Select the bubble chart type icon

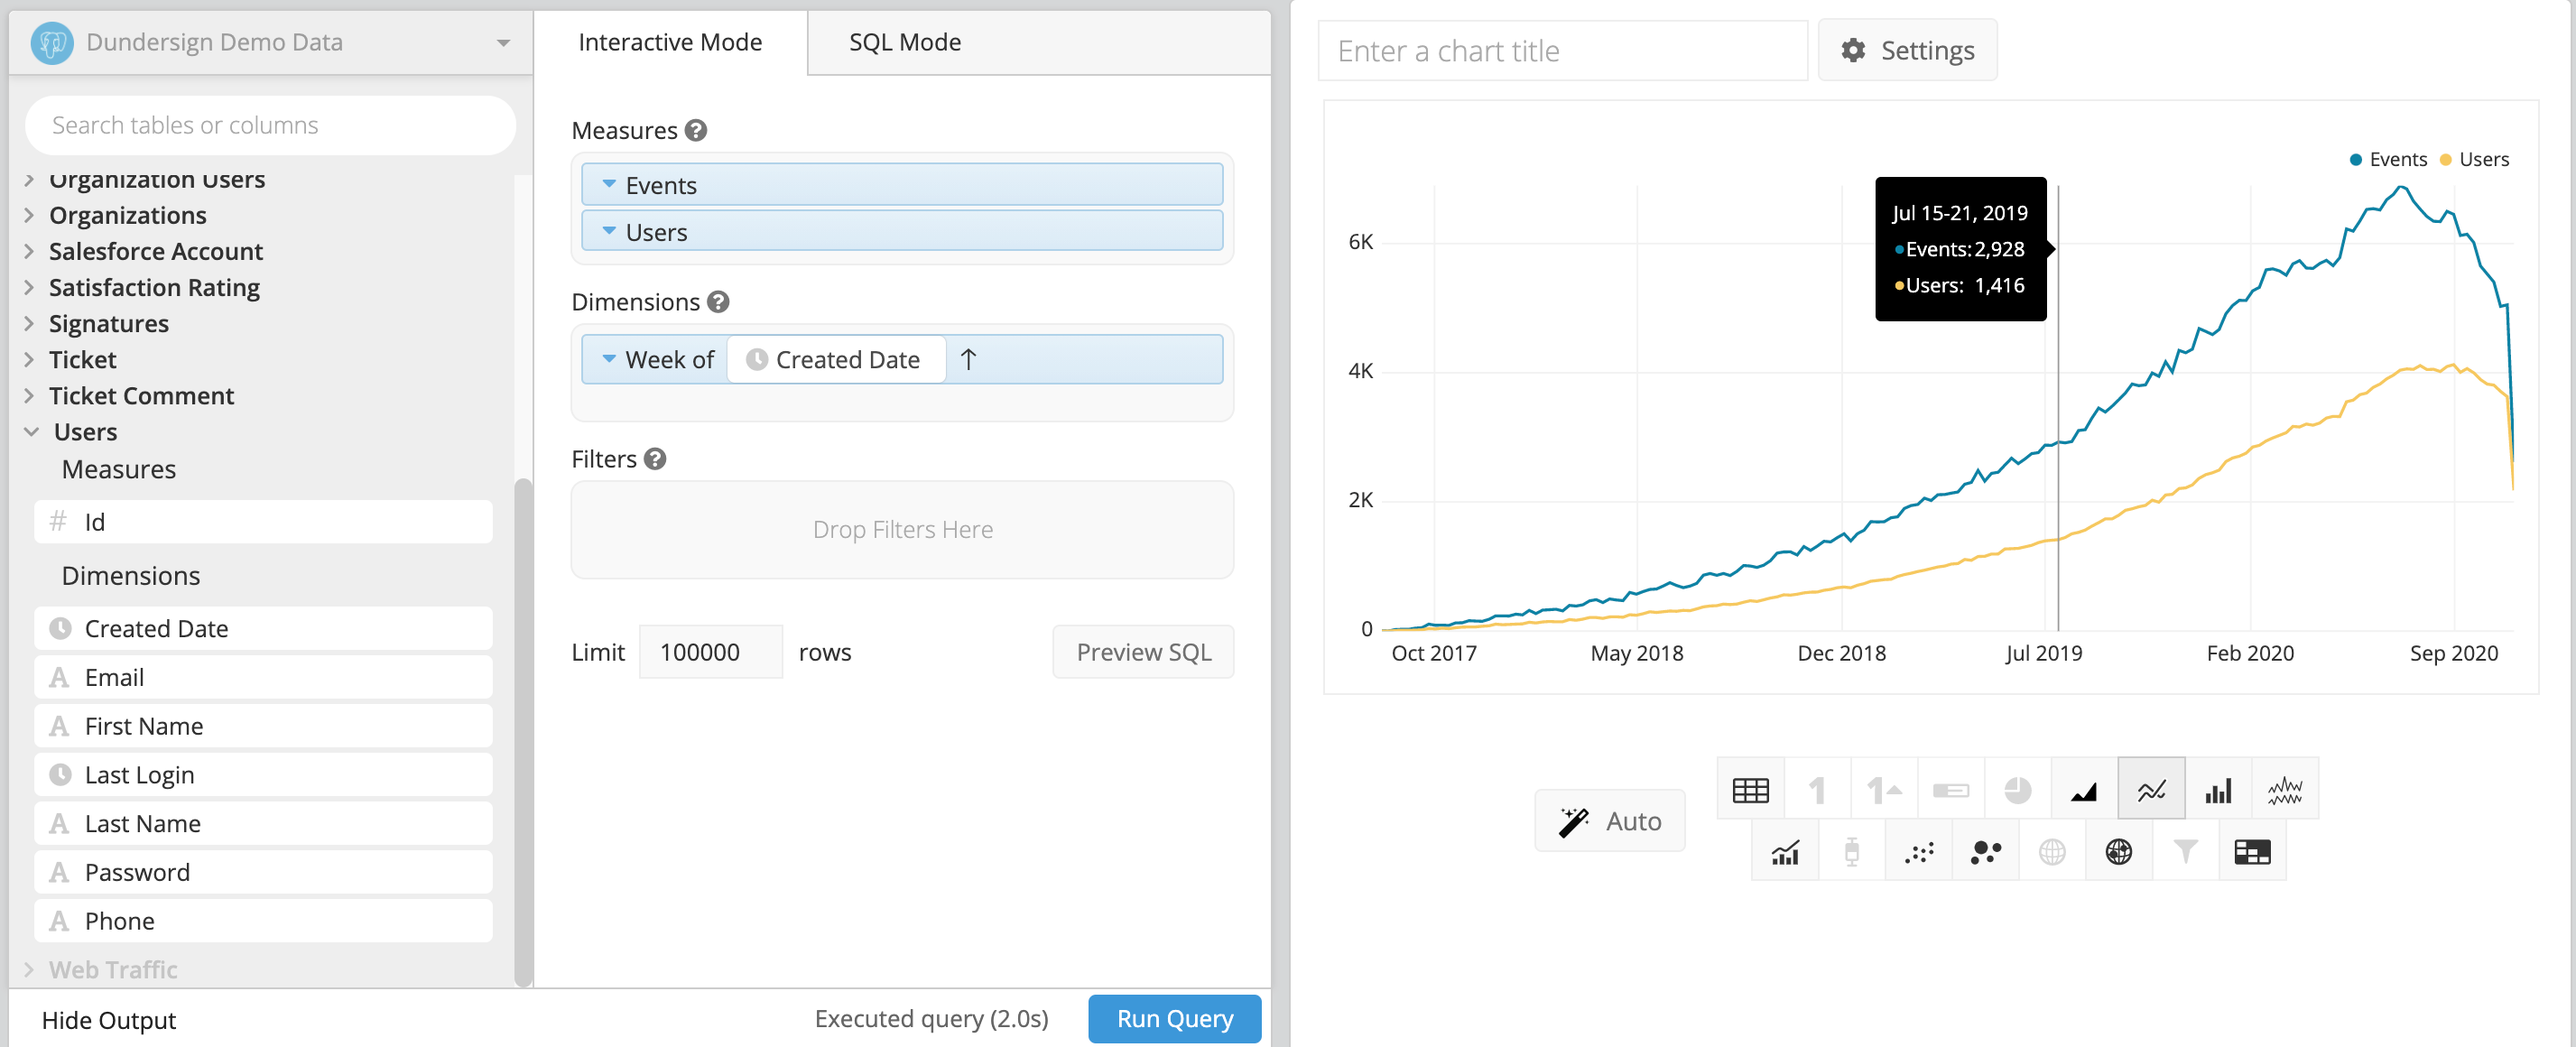click(x=1985, y=851)
